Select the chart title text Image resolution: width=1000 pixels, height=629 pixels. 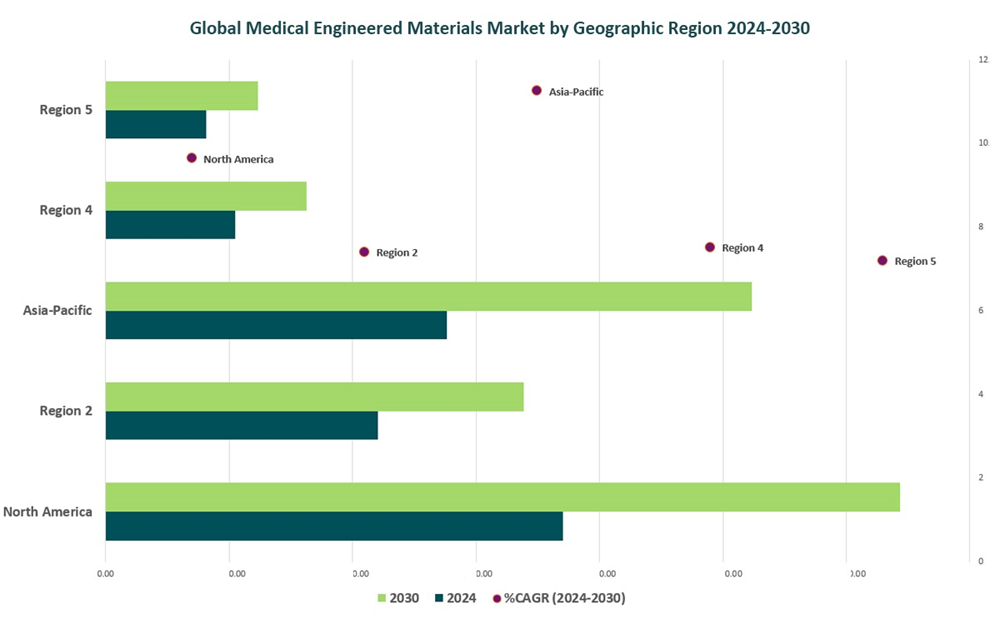(499, 28)
